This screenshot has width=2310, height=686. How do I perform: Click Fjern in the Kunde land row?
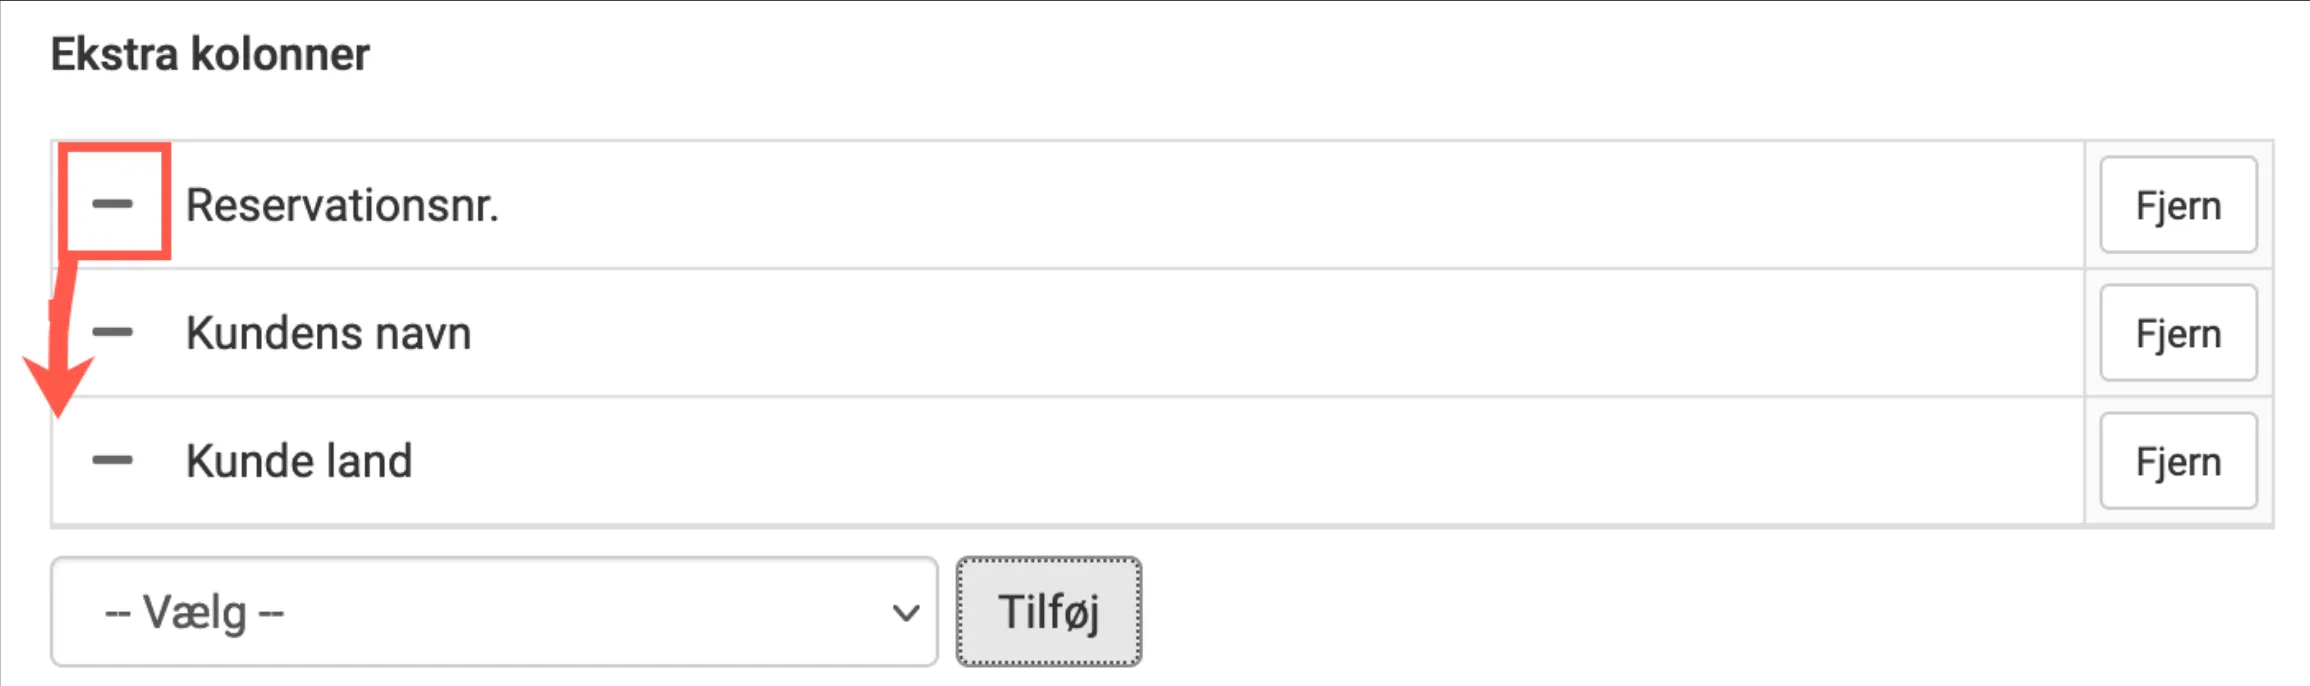pos(2177,460)
